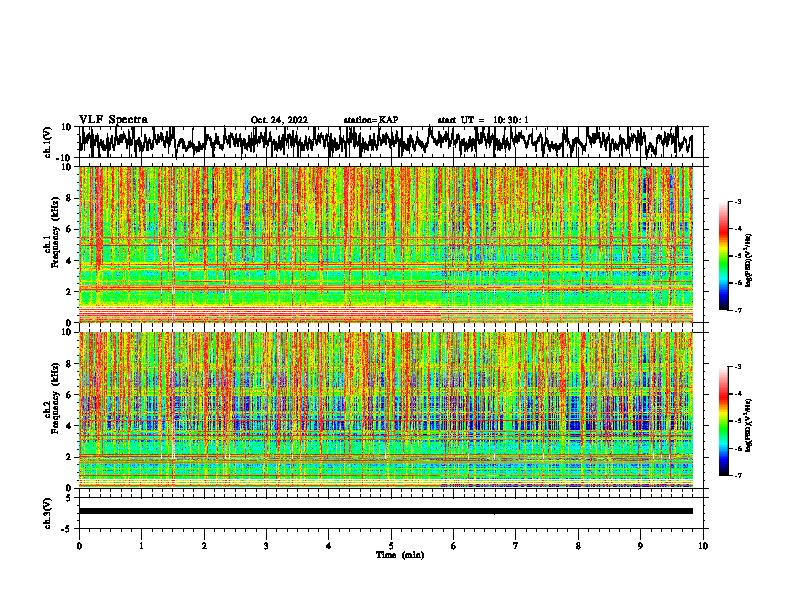Click the ch.1 frequency spectrogram panel
Image resolution: width=792 pixels, height=612 pixels.
pos(386,244)
